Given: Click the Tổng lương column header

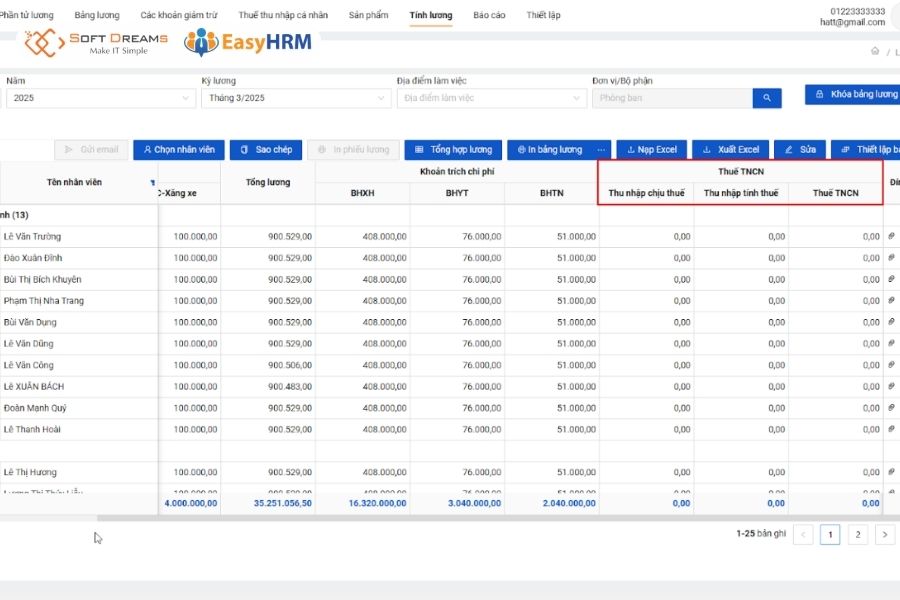Looking at the screenshot, I should (268, 182).
